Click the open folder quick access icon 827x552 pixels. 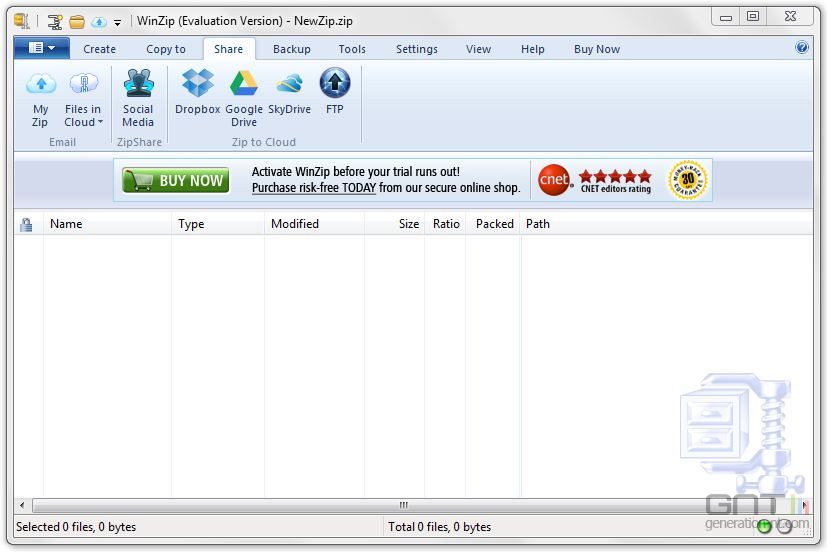[x=77, y=22]
